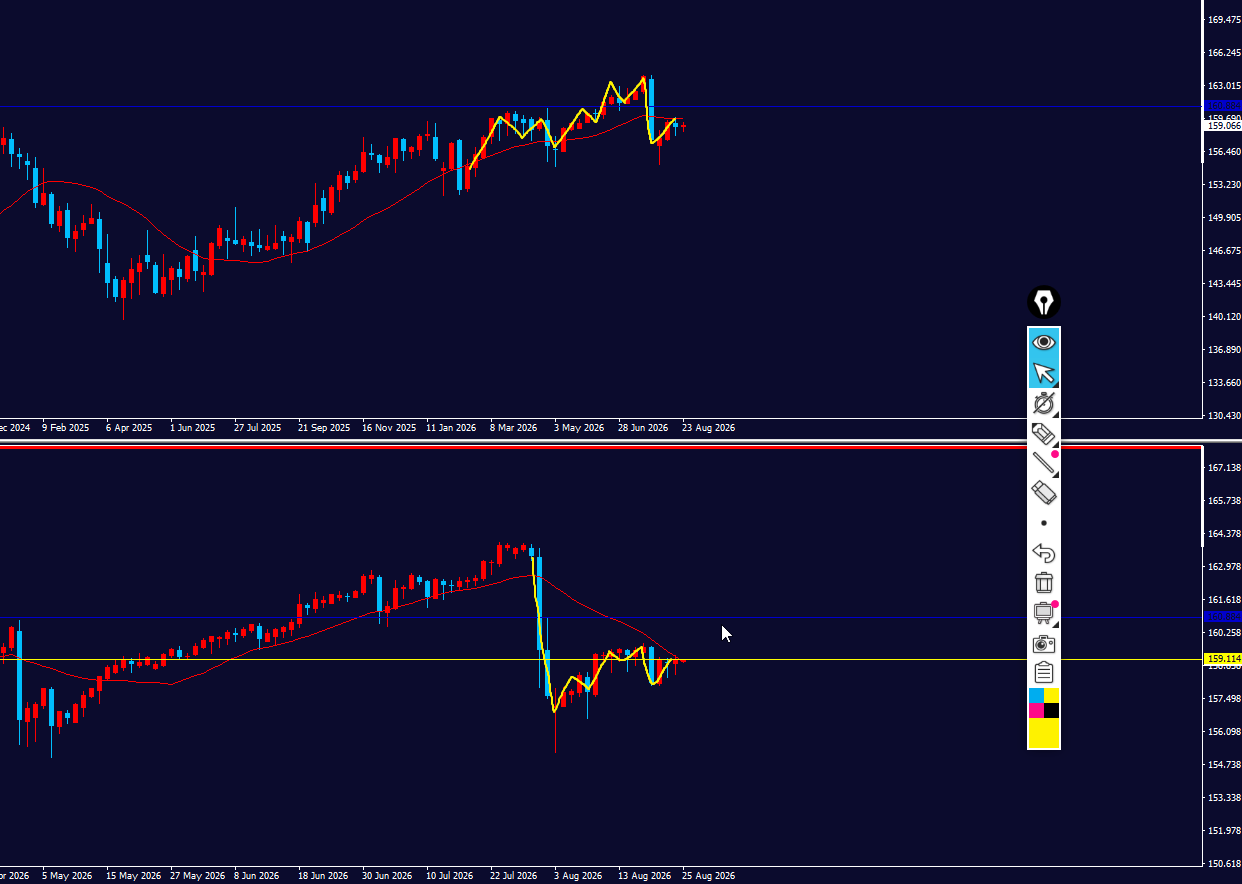
Task: Toggle the eye visibility tool
Action: point(1044,342)
